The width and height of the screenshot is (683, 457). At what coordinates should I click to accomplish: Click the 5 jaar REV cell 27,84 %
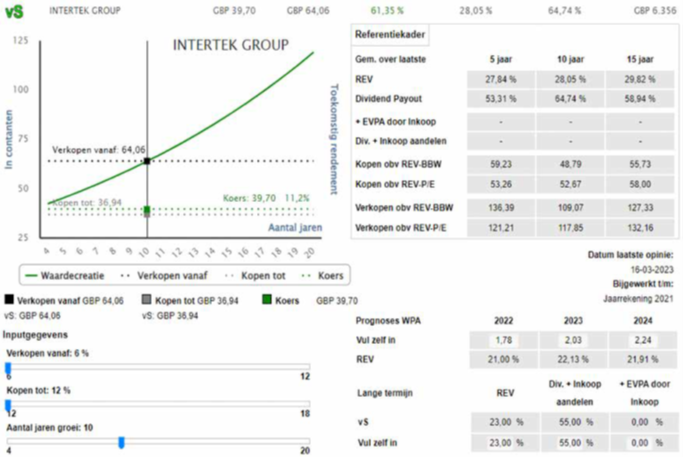click(501, 80)
